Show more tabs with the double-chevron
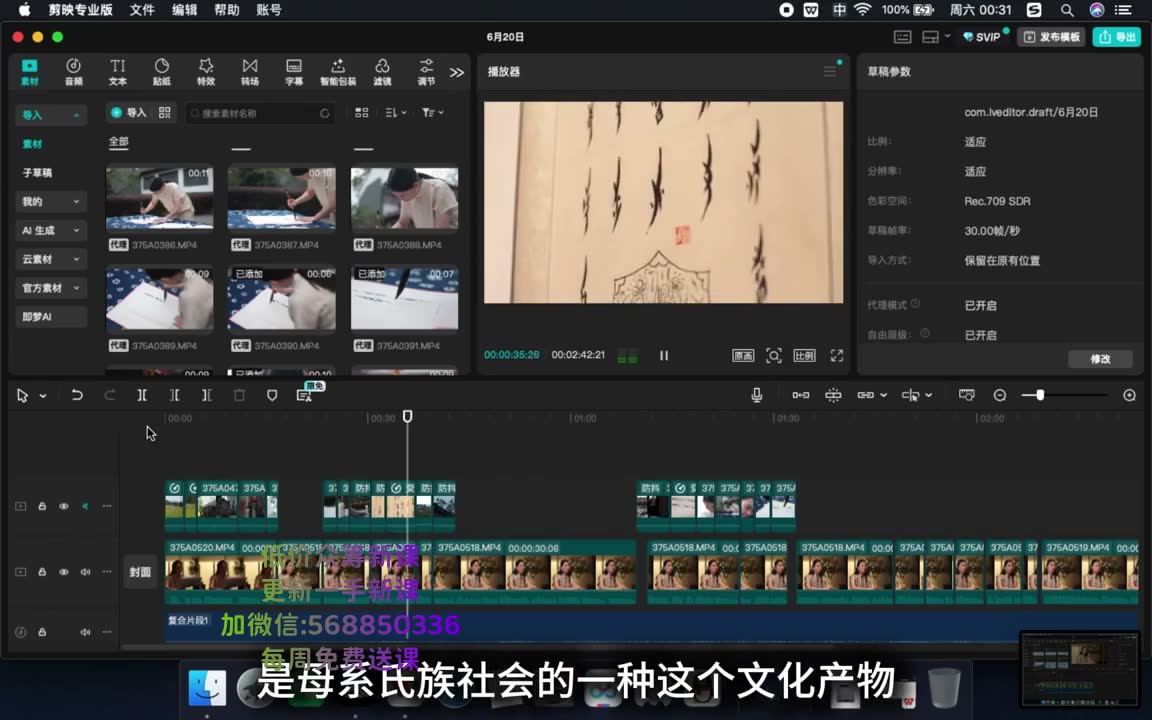Viewport: 1152px width, 720px height. (x=457, y=73)
